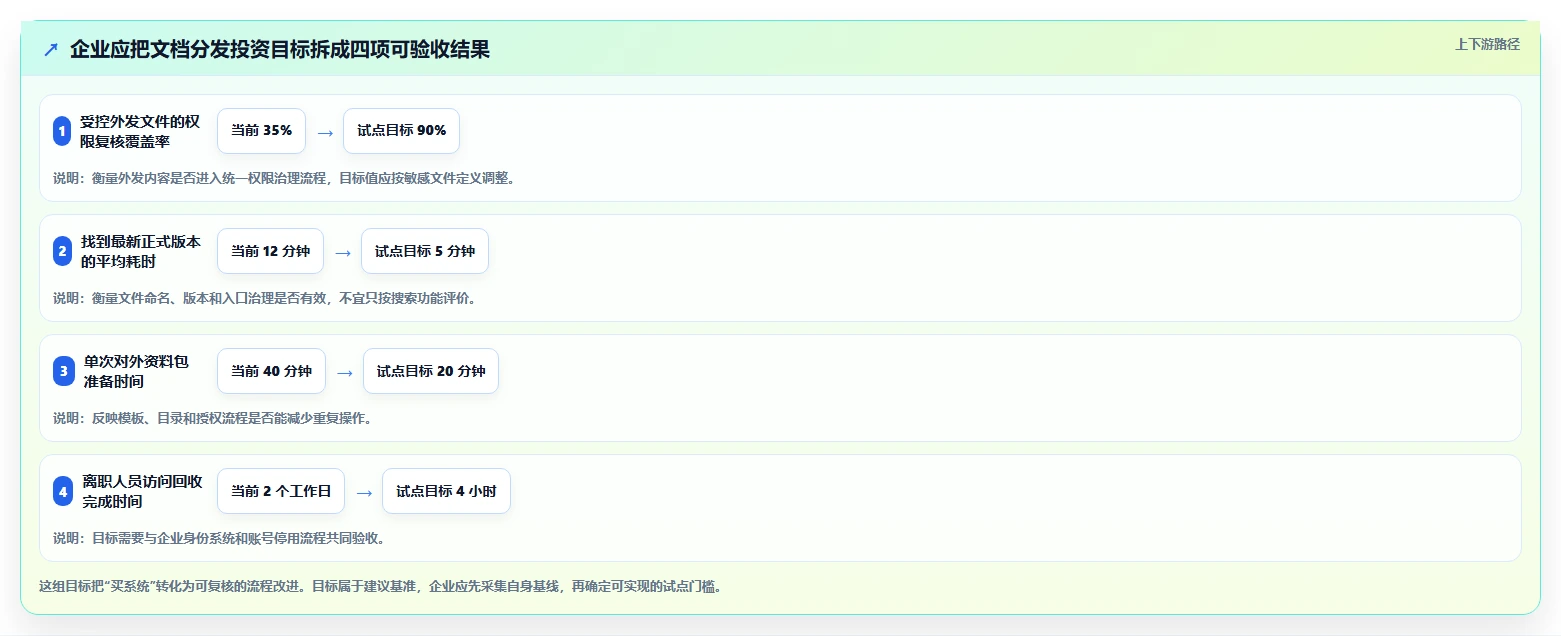Click the arrow between 当前 2 个工作日 and 试点目标 4 小时
The height and width of the screenshot is (636, 1561).
364,492
